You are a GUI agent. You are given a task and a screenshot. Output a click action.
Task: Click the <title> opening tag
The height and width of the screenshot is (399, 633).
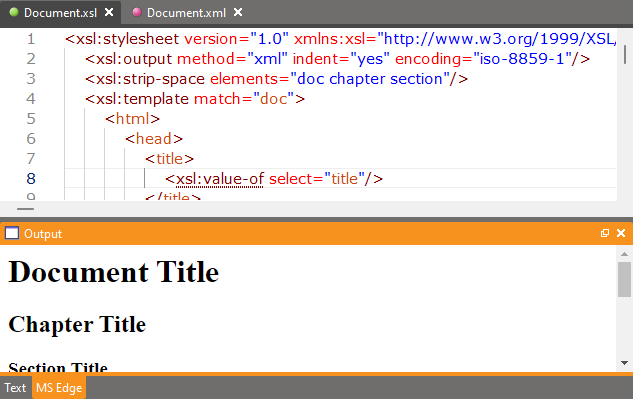coord(170,159)
